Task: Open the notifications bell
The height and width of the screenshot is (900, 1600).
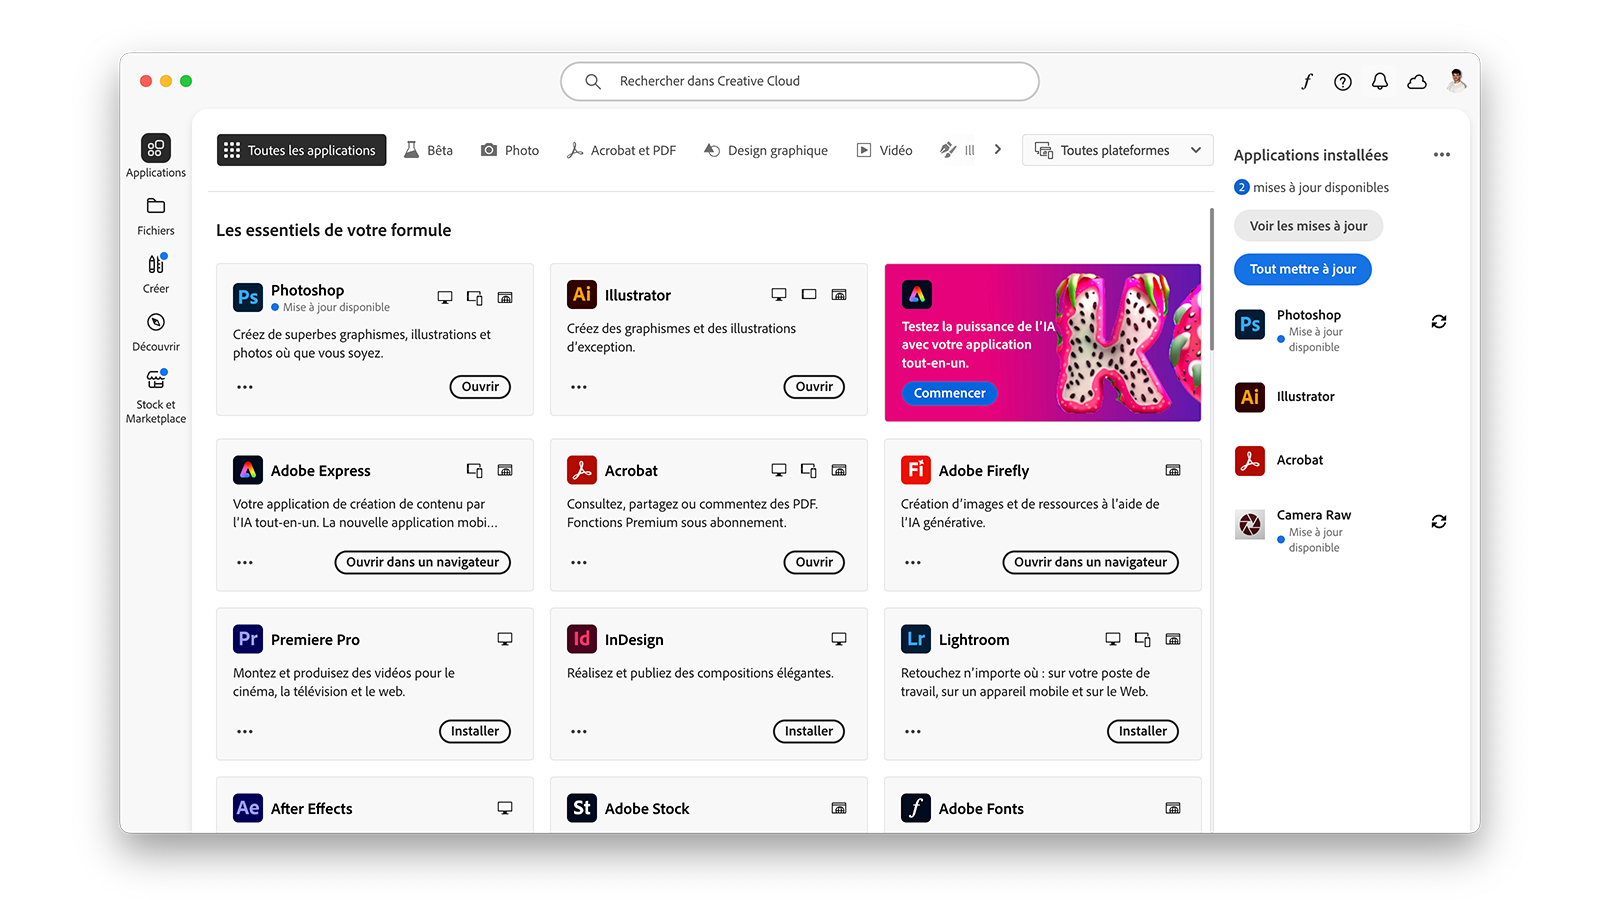Action: tap(1380, 81)
